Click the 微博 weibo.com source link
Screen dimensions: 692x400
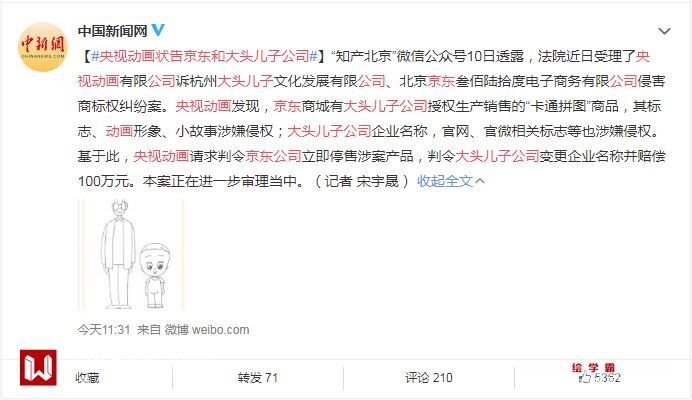[x=207, y=330]
